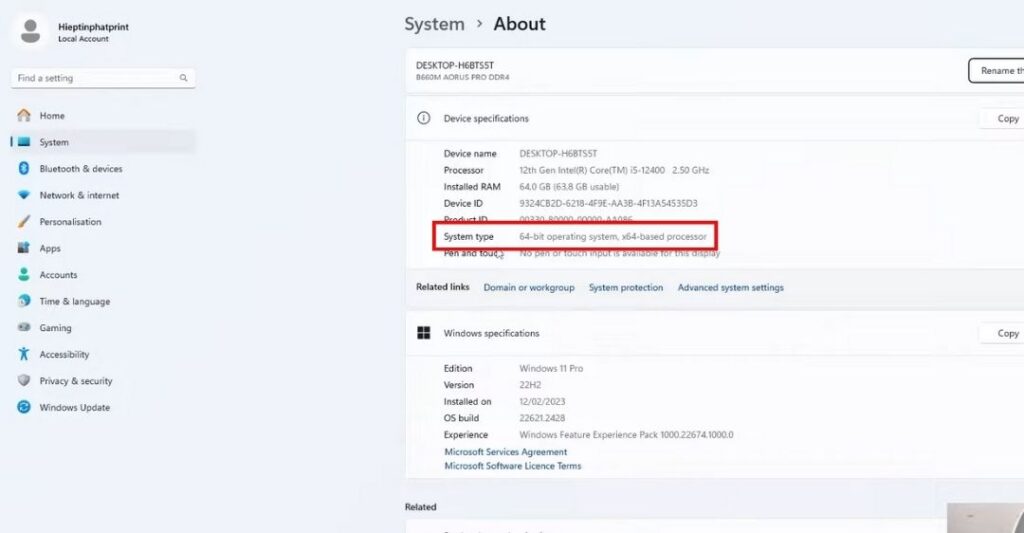Click the Domain or workgroup link

point(529,288)
